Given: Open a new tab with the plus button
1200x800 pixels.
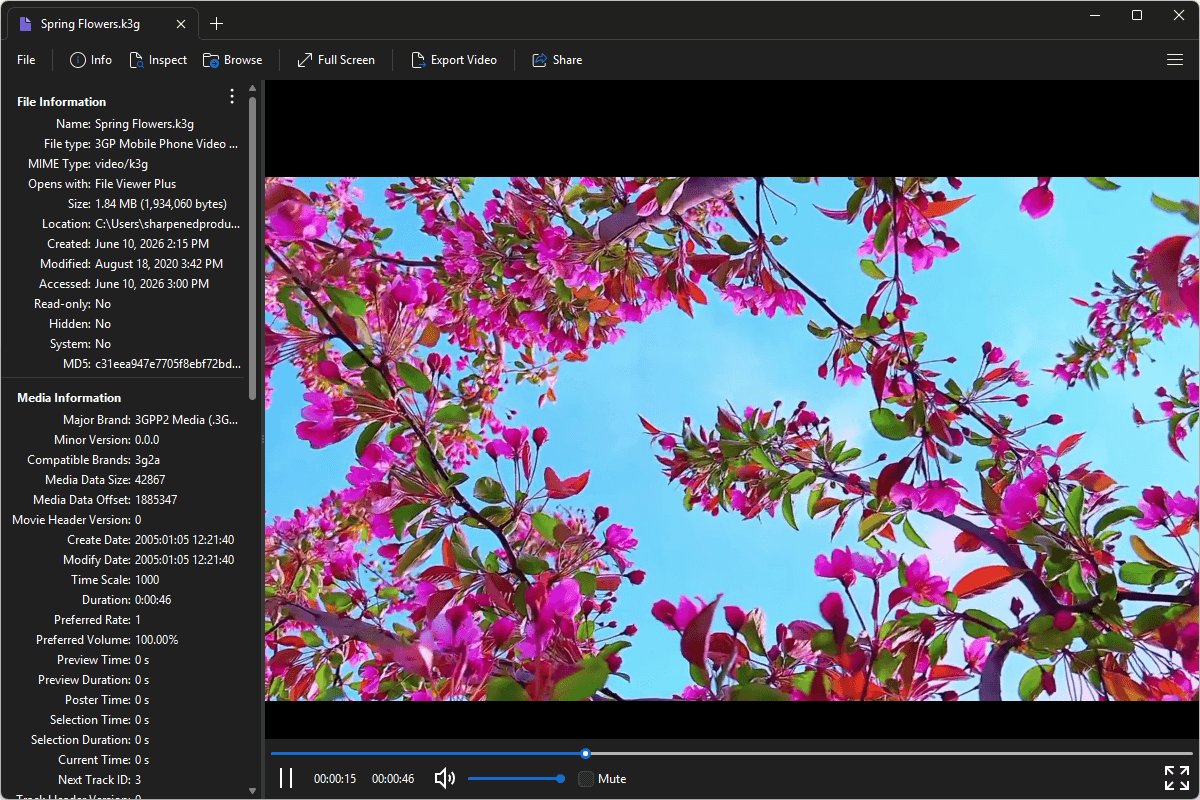Looking at the screenshot, I should [x=216, y=23].
